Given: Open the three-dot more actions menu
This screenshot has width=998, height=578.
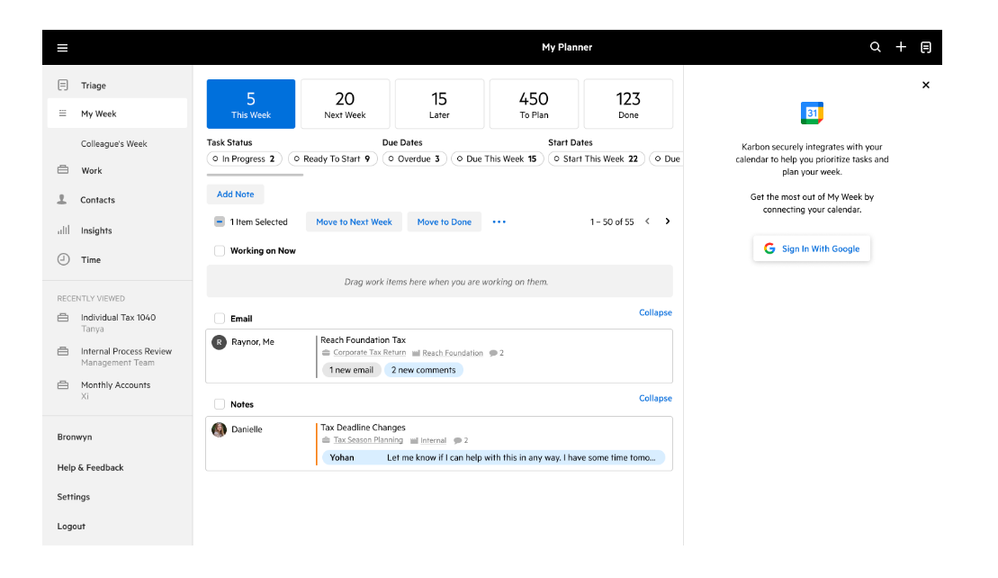Looking at the screenshot, I should pos(499,222).
